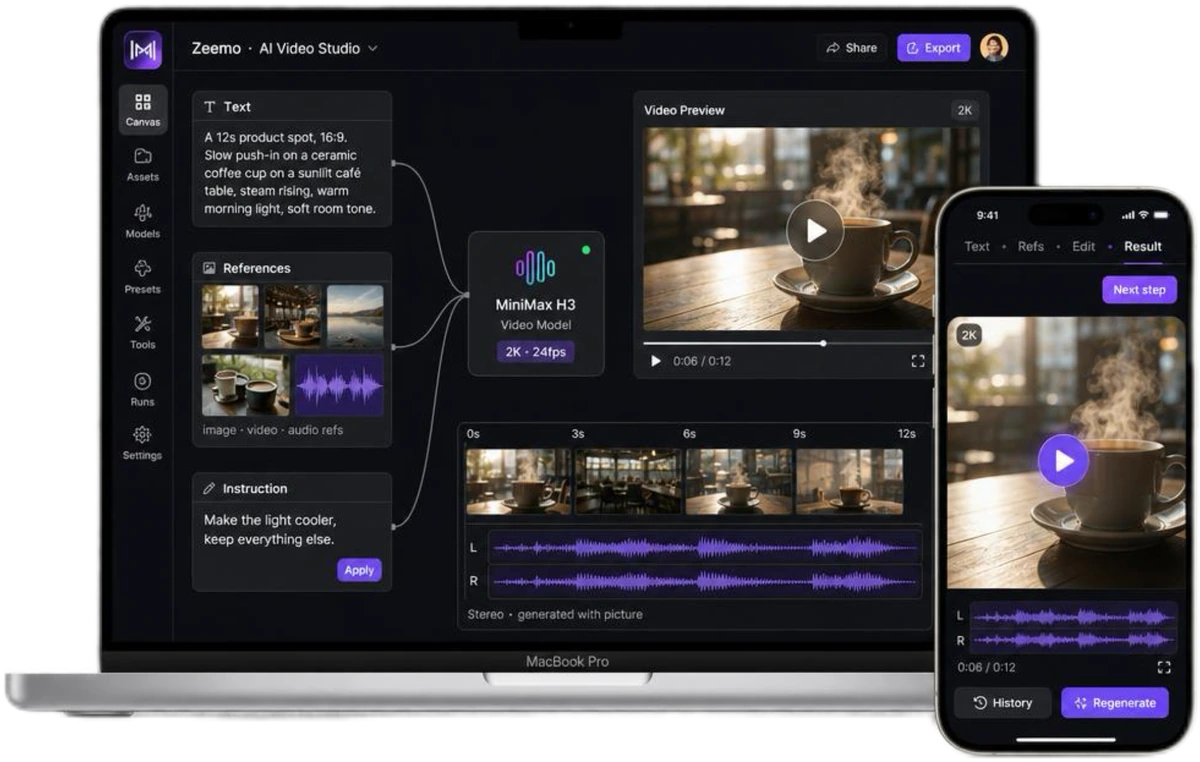Click the phone R audio waveform track
The height and width of the screenshot is (762, 1200).
pyautogui.click(x=1073, y=640)
